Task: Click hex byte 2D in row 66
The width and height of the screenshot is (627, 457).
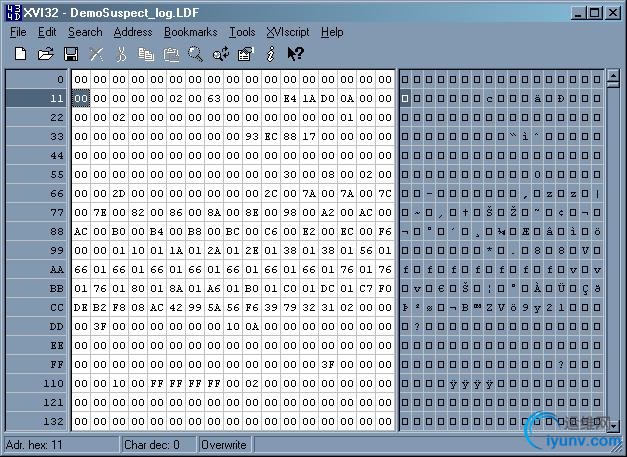Action: click(x=119, y=194)
